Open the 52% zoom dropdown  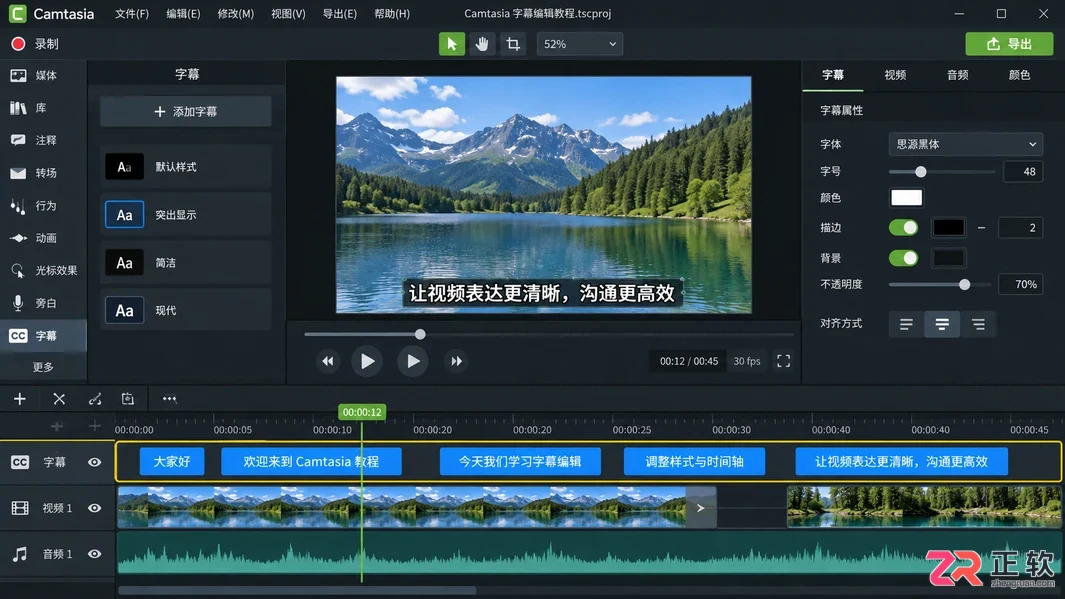point(580,44)
